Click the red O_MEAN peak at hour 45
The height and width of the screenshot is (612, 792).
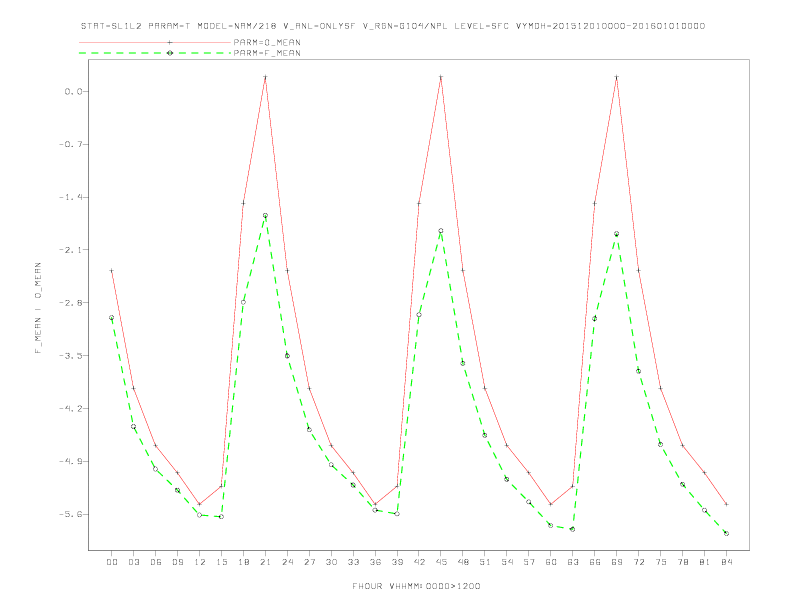(x=441, y=77)
